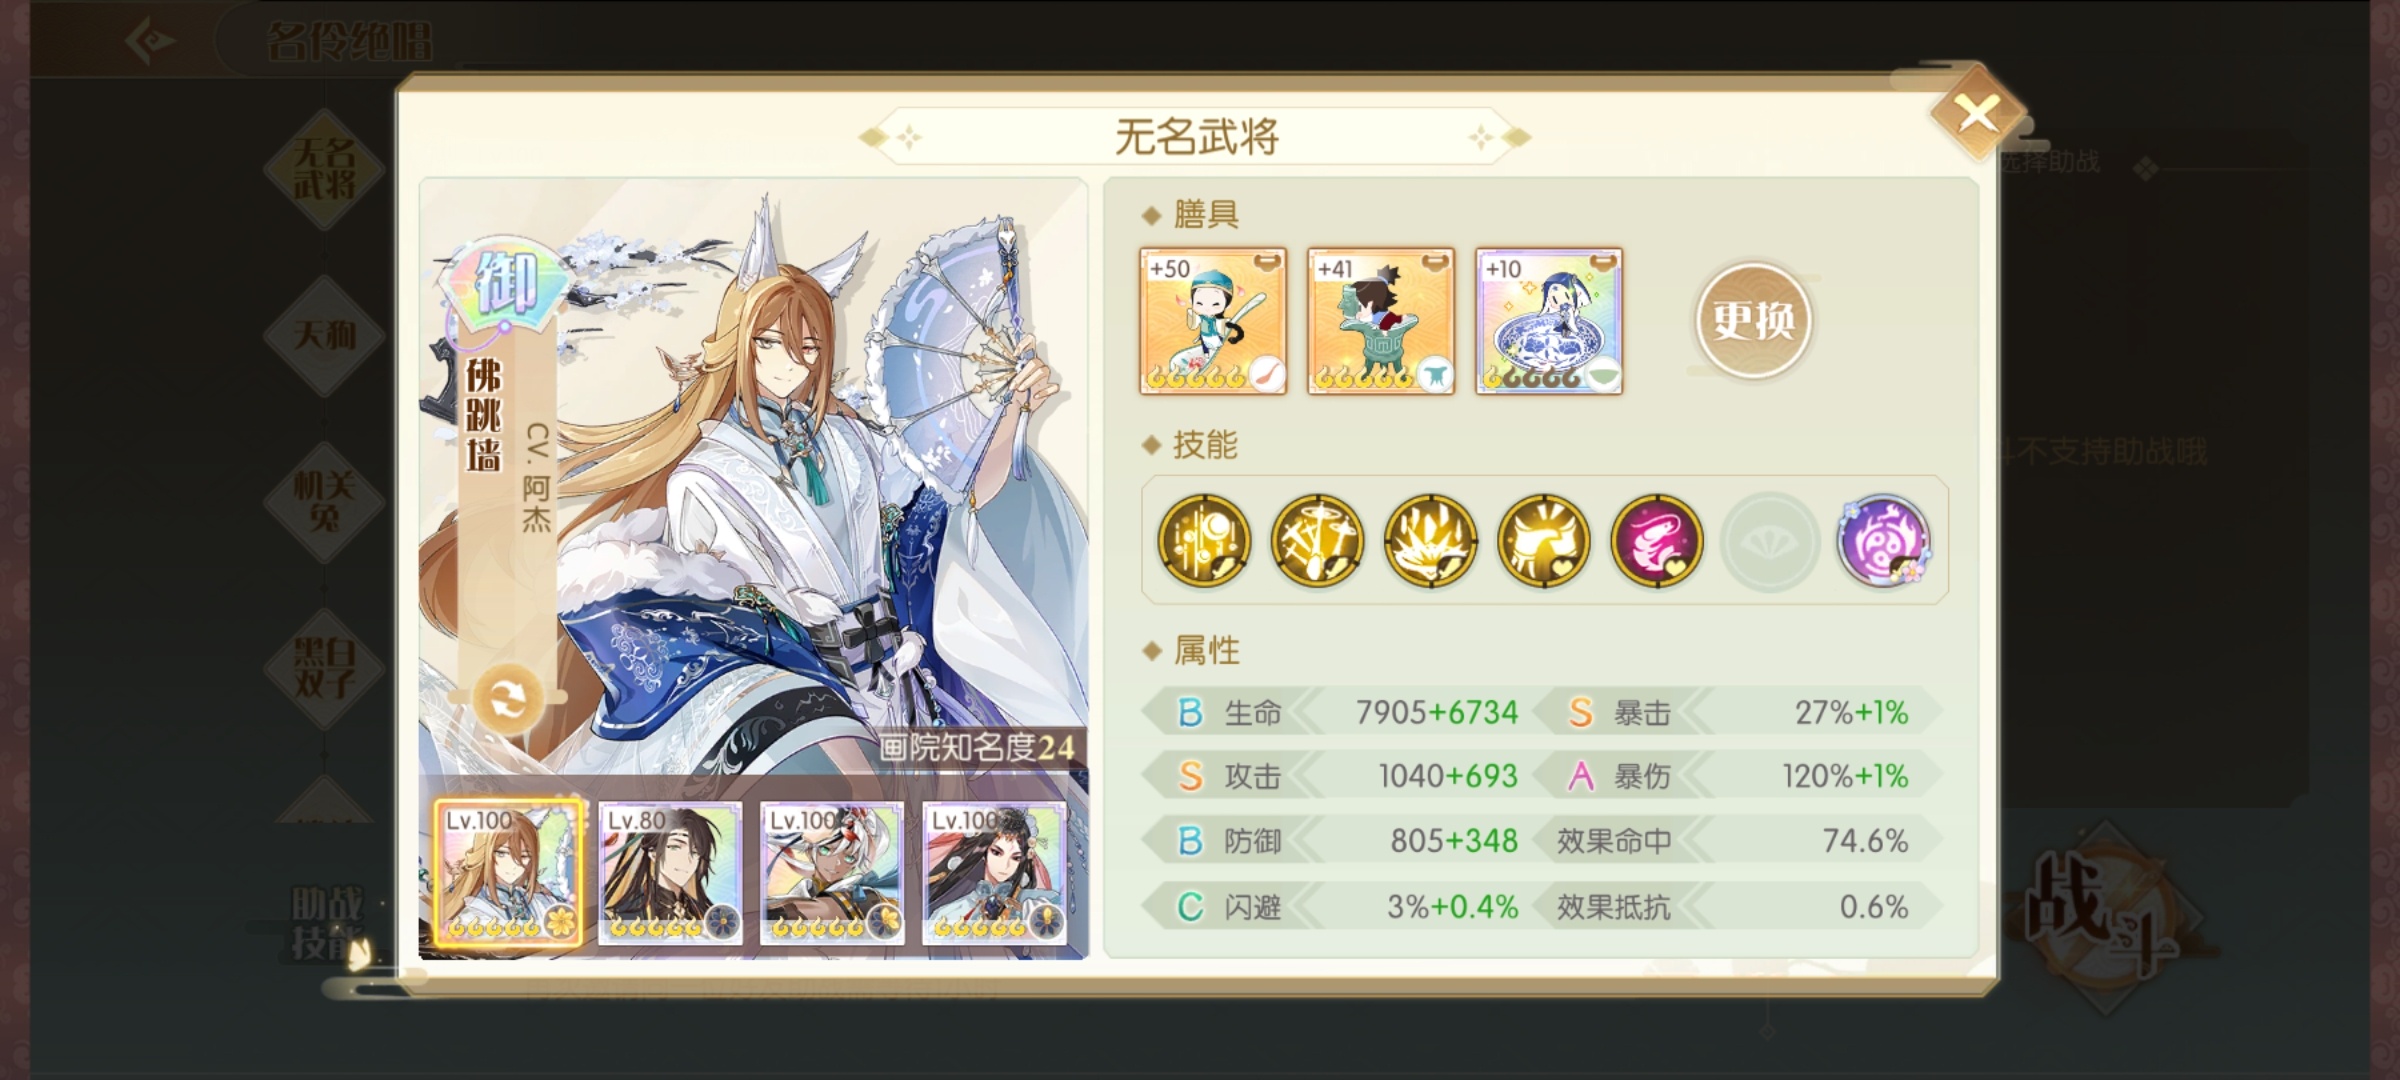Switch to the 机关兔 stage tab
Image resolution: width=2400 pixels, height=1080 pixels.
324,501
